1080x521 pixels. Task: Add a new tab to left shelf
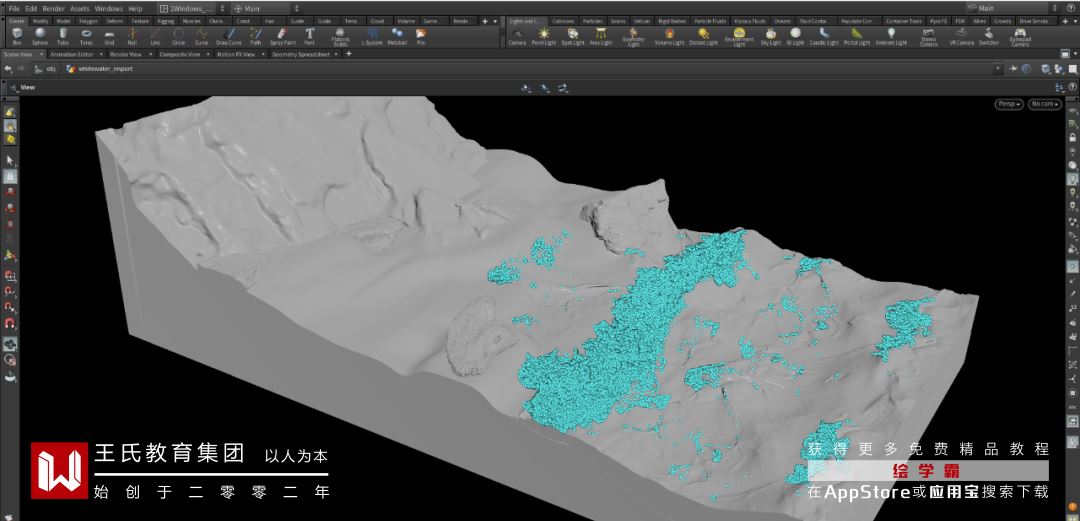tap(484, 21)
